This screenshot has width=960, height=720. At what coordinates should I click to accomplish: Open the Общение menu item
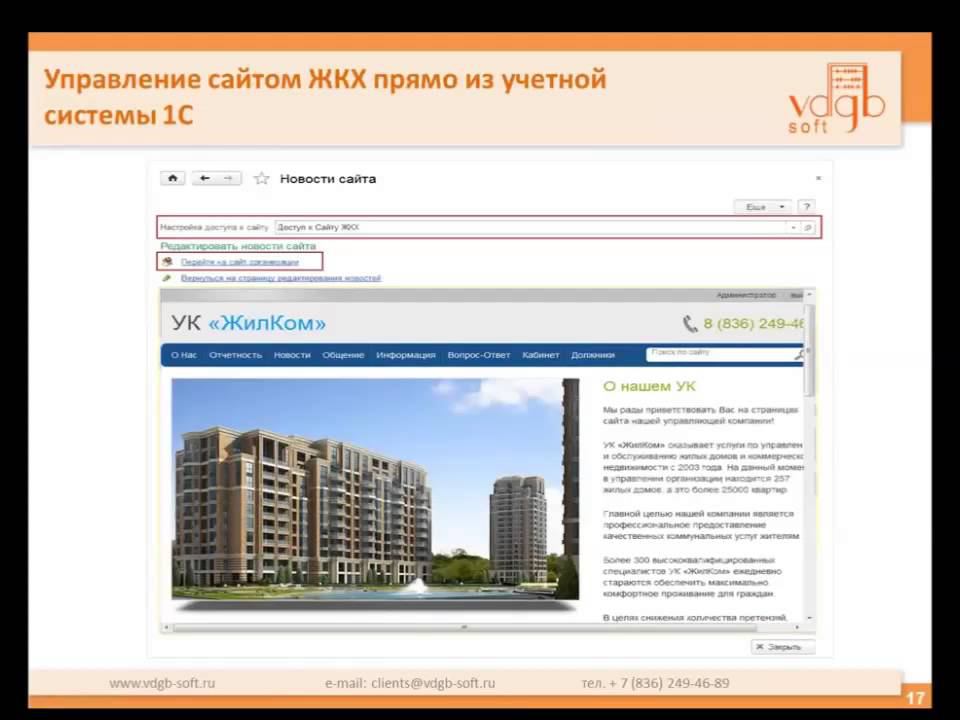click(x=343, y=355)
